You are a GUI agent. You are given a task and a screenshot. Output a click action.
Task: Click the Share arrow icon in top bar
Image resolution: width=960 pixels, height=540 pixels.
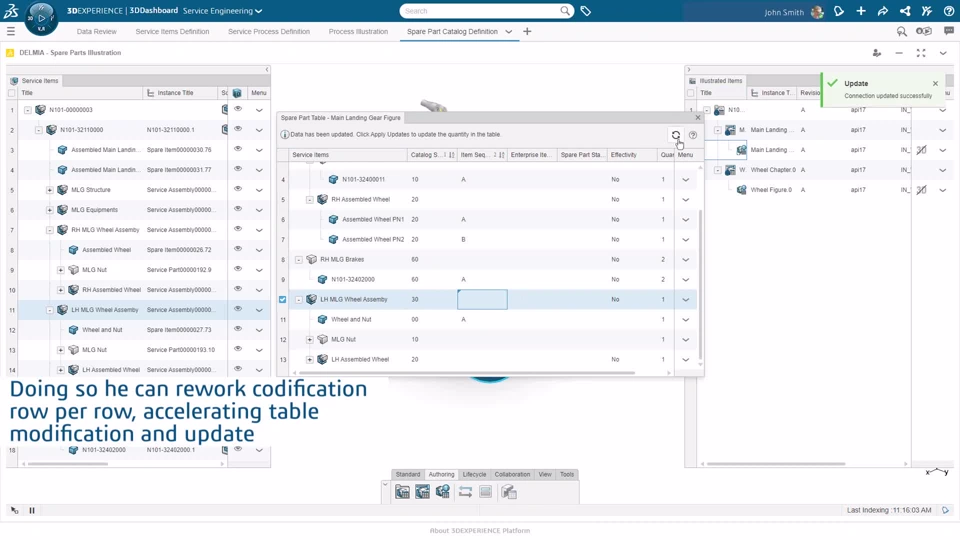click(x=883, y=11)
